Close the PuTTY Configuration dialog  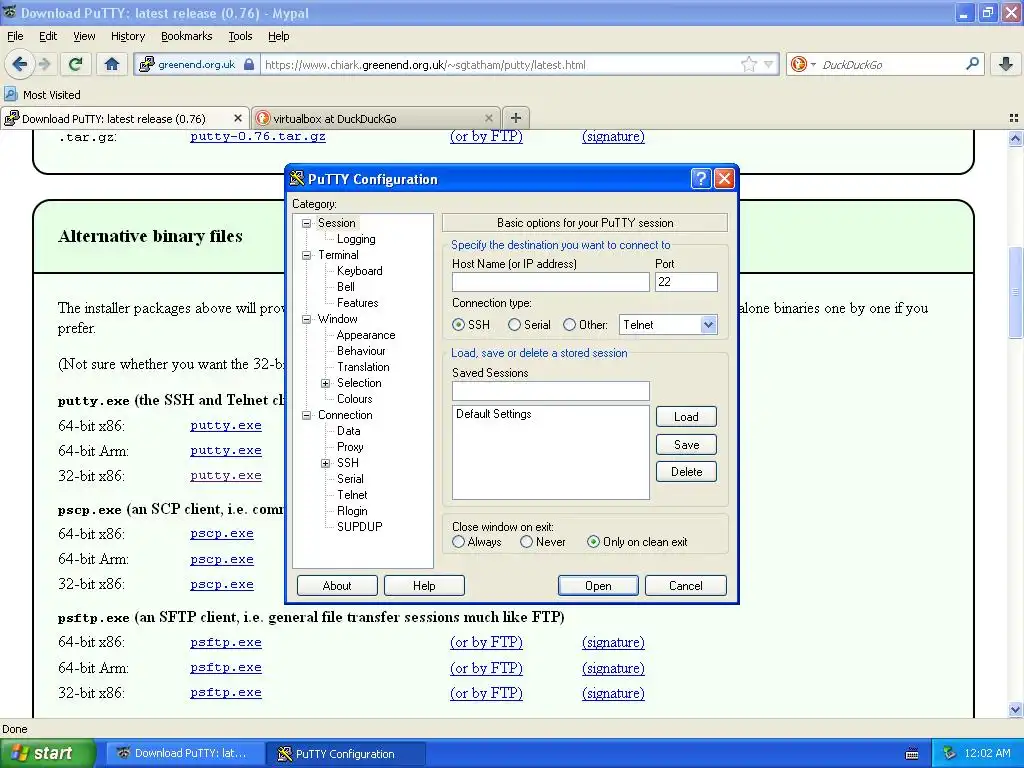pyautogui.click(x=724, y=179)
